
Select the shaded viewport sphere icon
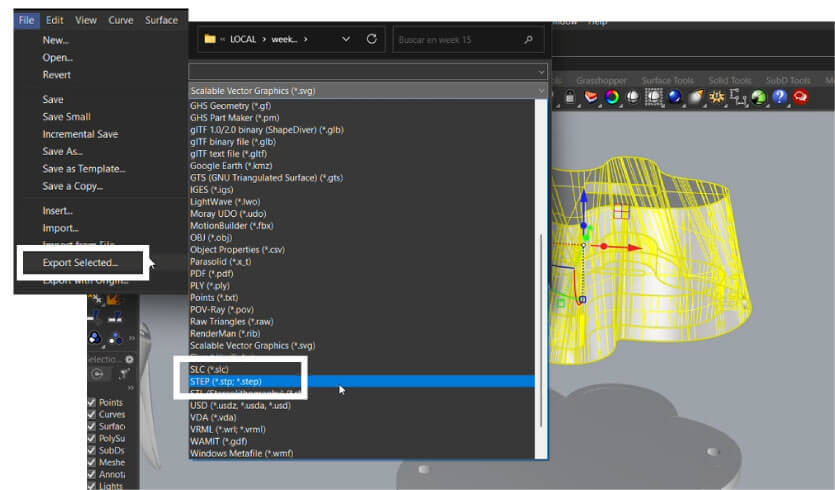[x=633, y=97]
